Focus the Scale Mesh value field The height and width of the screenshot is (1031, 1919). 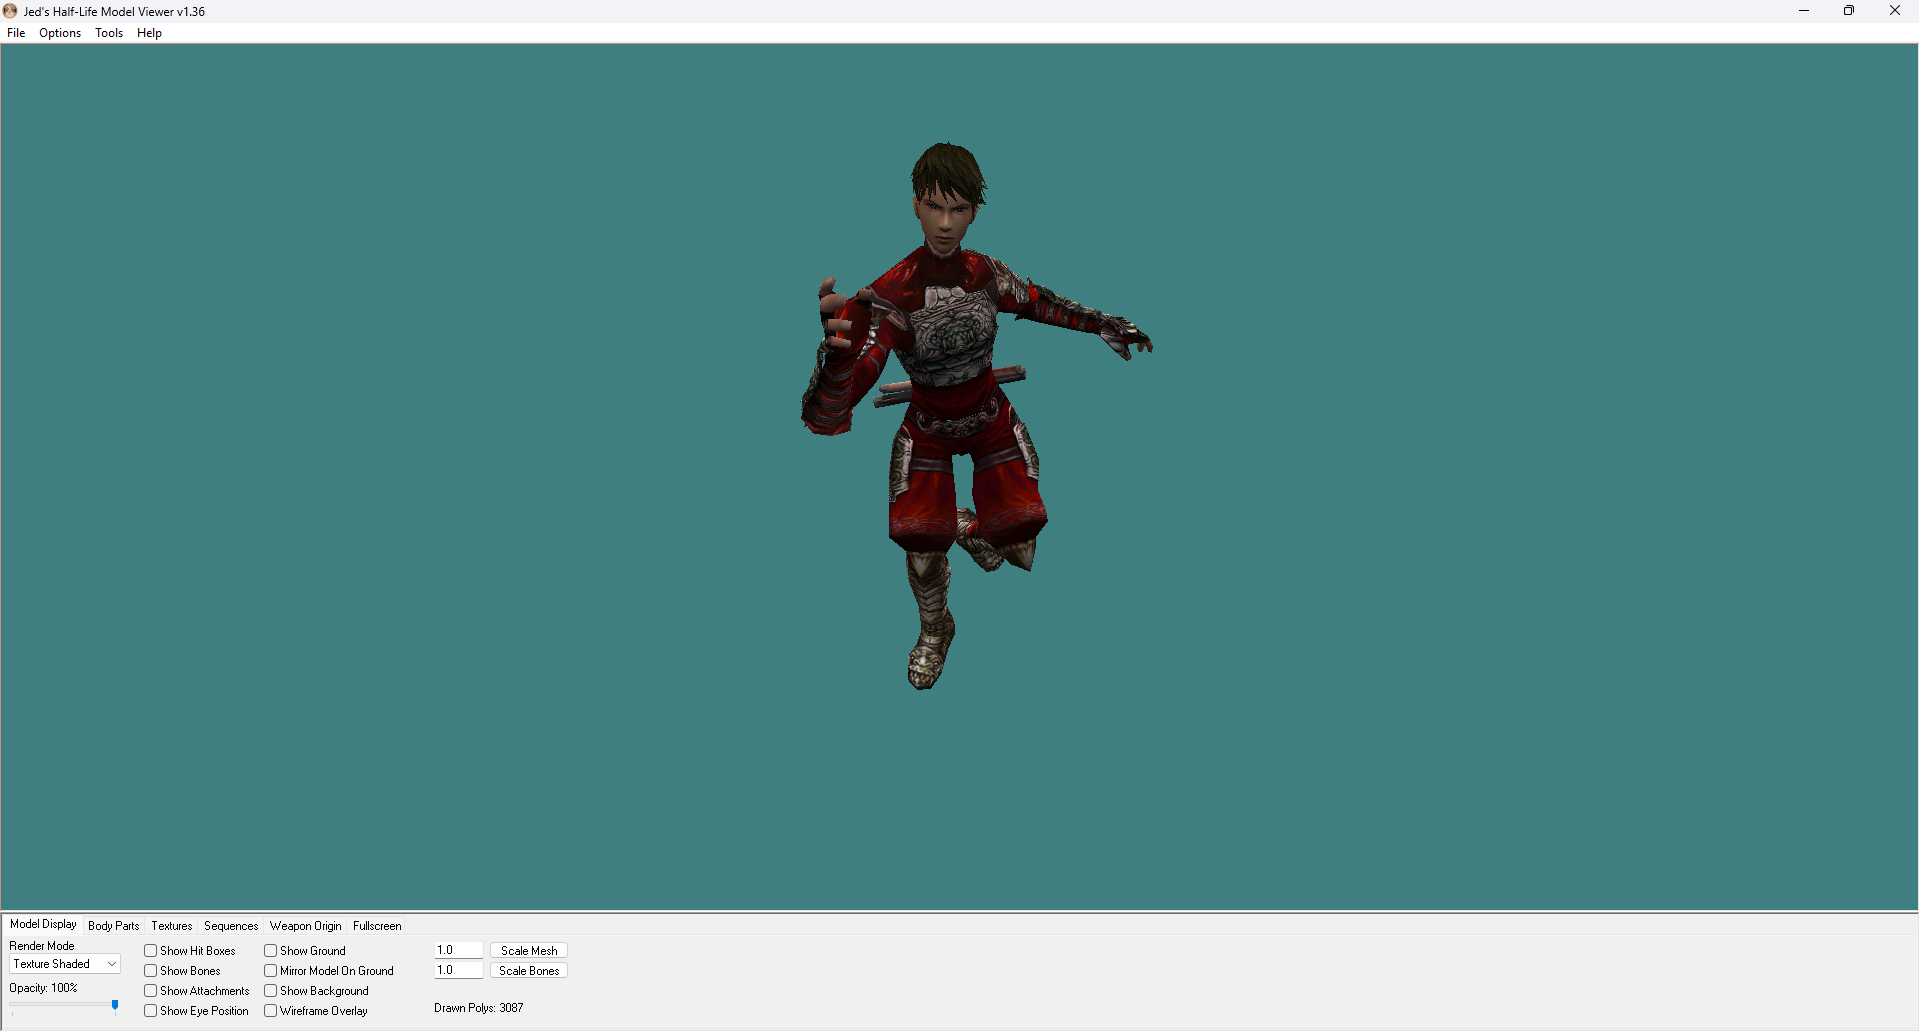point(459,950)
